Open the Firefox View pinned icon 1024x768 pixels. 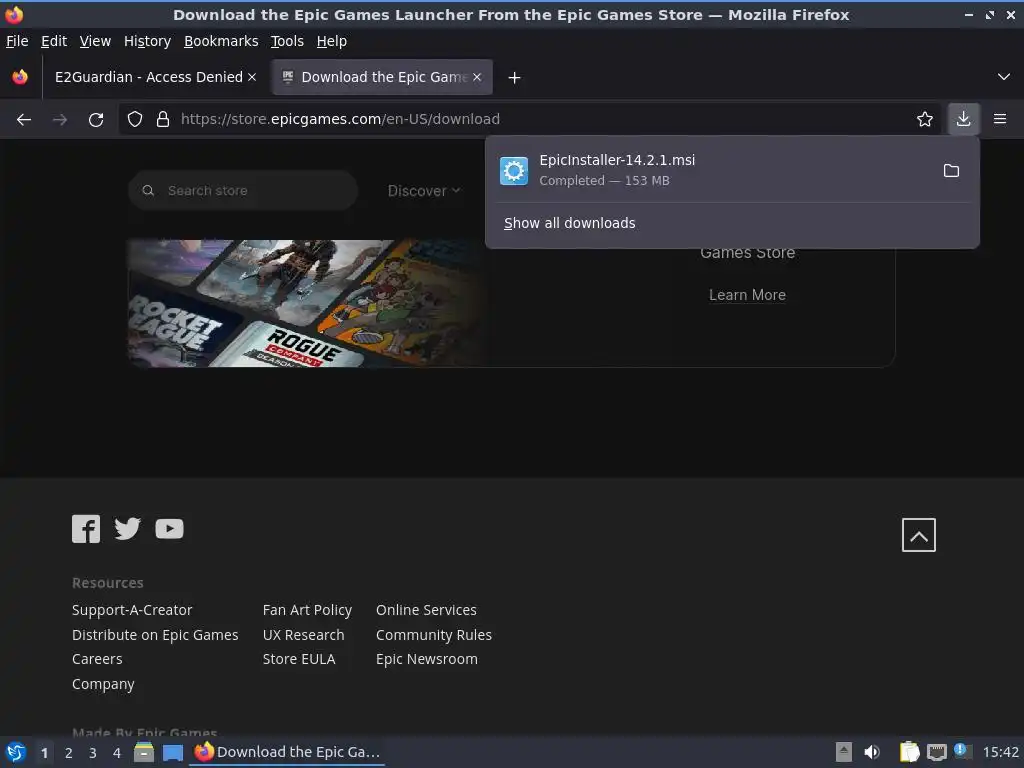click(20, 77)
